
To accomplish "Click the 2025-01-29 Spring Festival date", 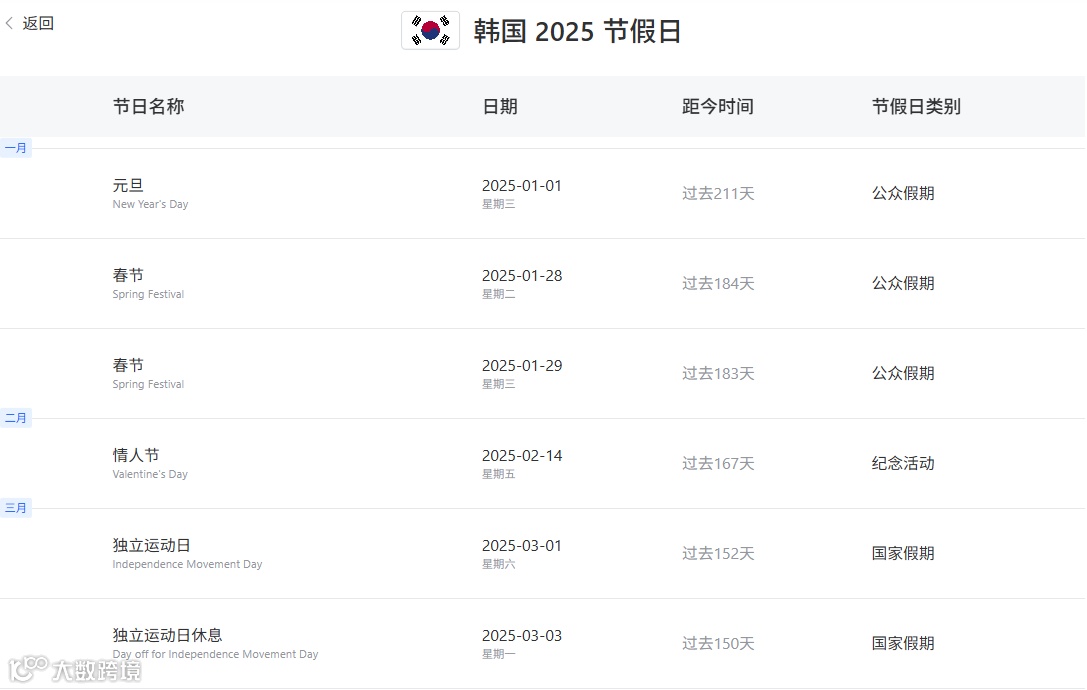I will pos(522,365).
